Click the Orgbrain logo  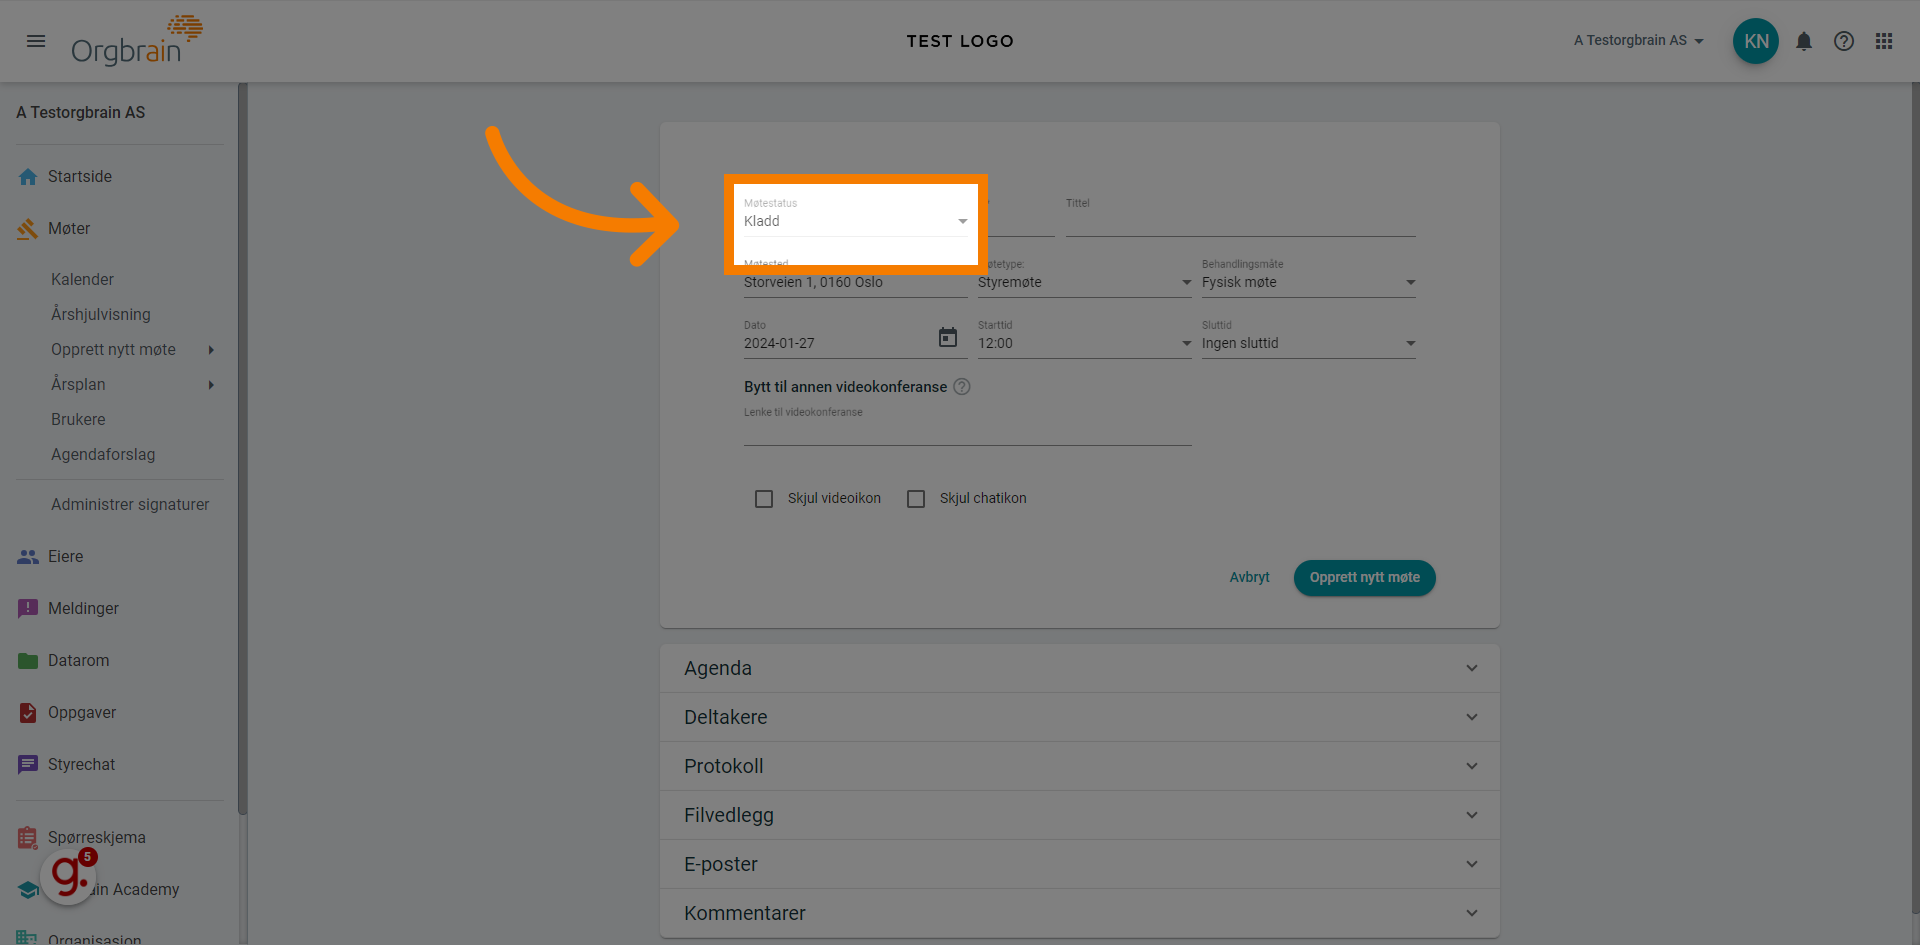(136, 41)
